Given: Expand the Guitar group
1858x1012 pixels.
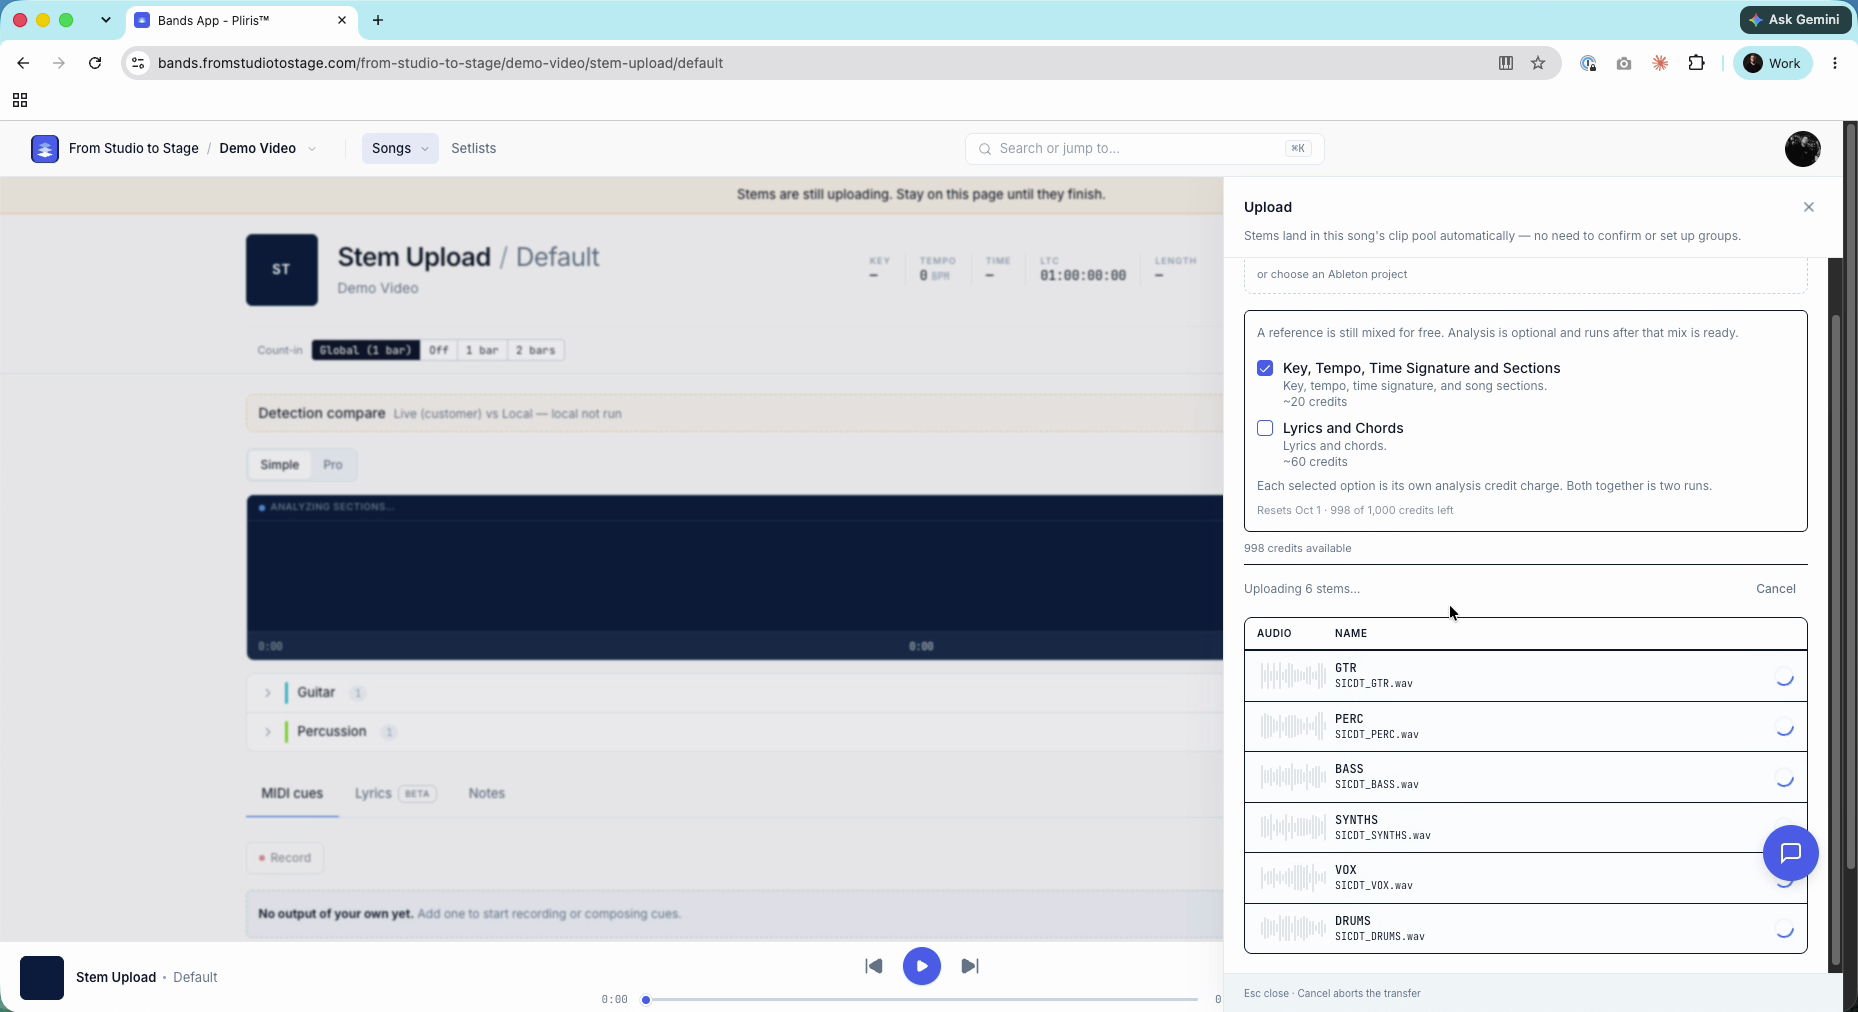Looking at the screenshot, I should click(268, 693).
